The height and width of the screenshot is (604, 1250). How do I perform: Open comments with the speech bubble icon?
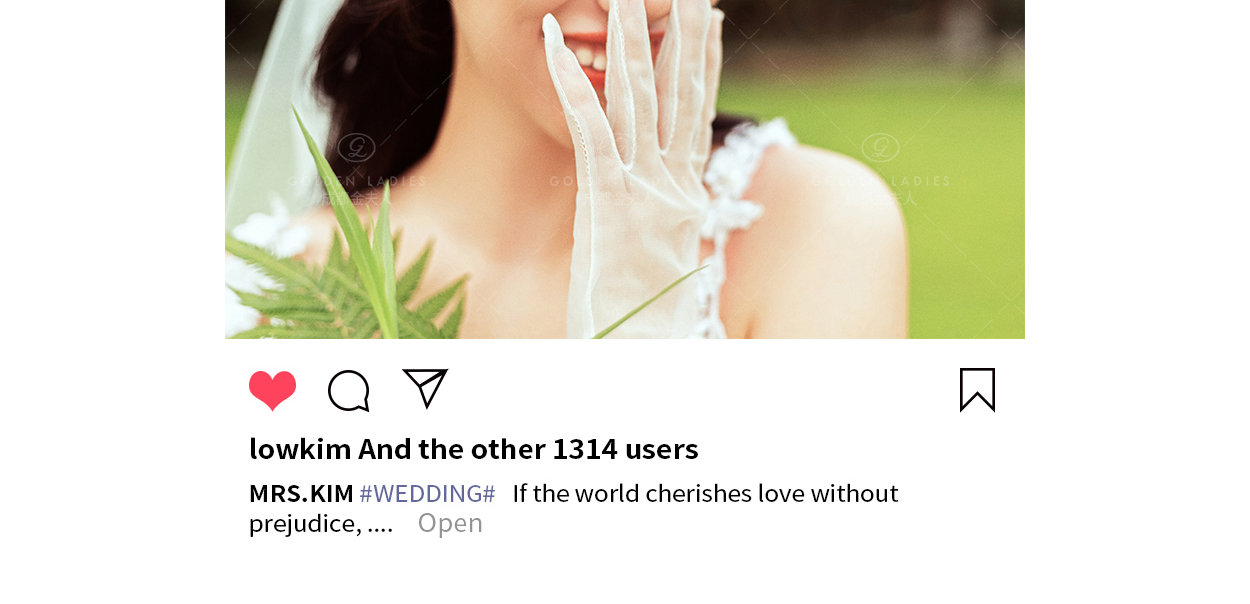pos(349,391)
